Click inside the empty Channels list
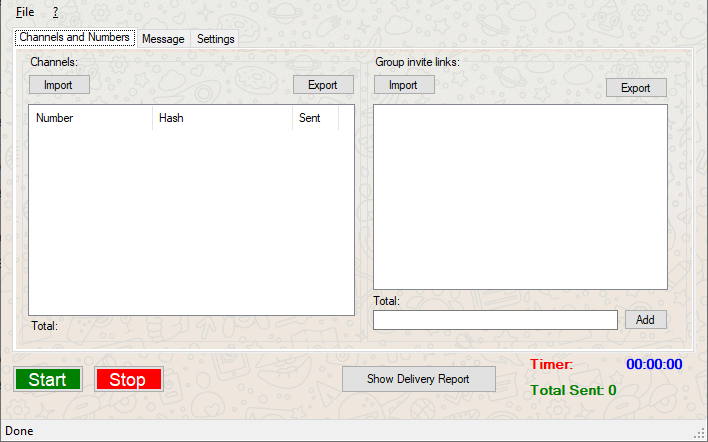Viewport: 708px width, 442px height. (x=190, y=220)
